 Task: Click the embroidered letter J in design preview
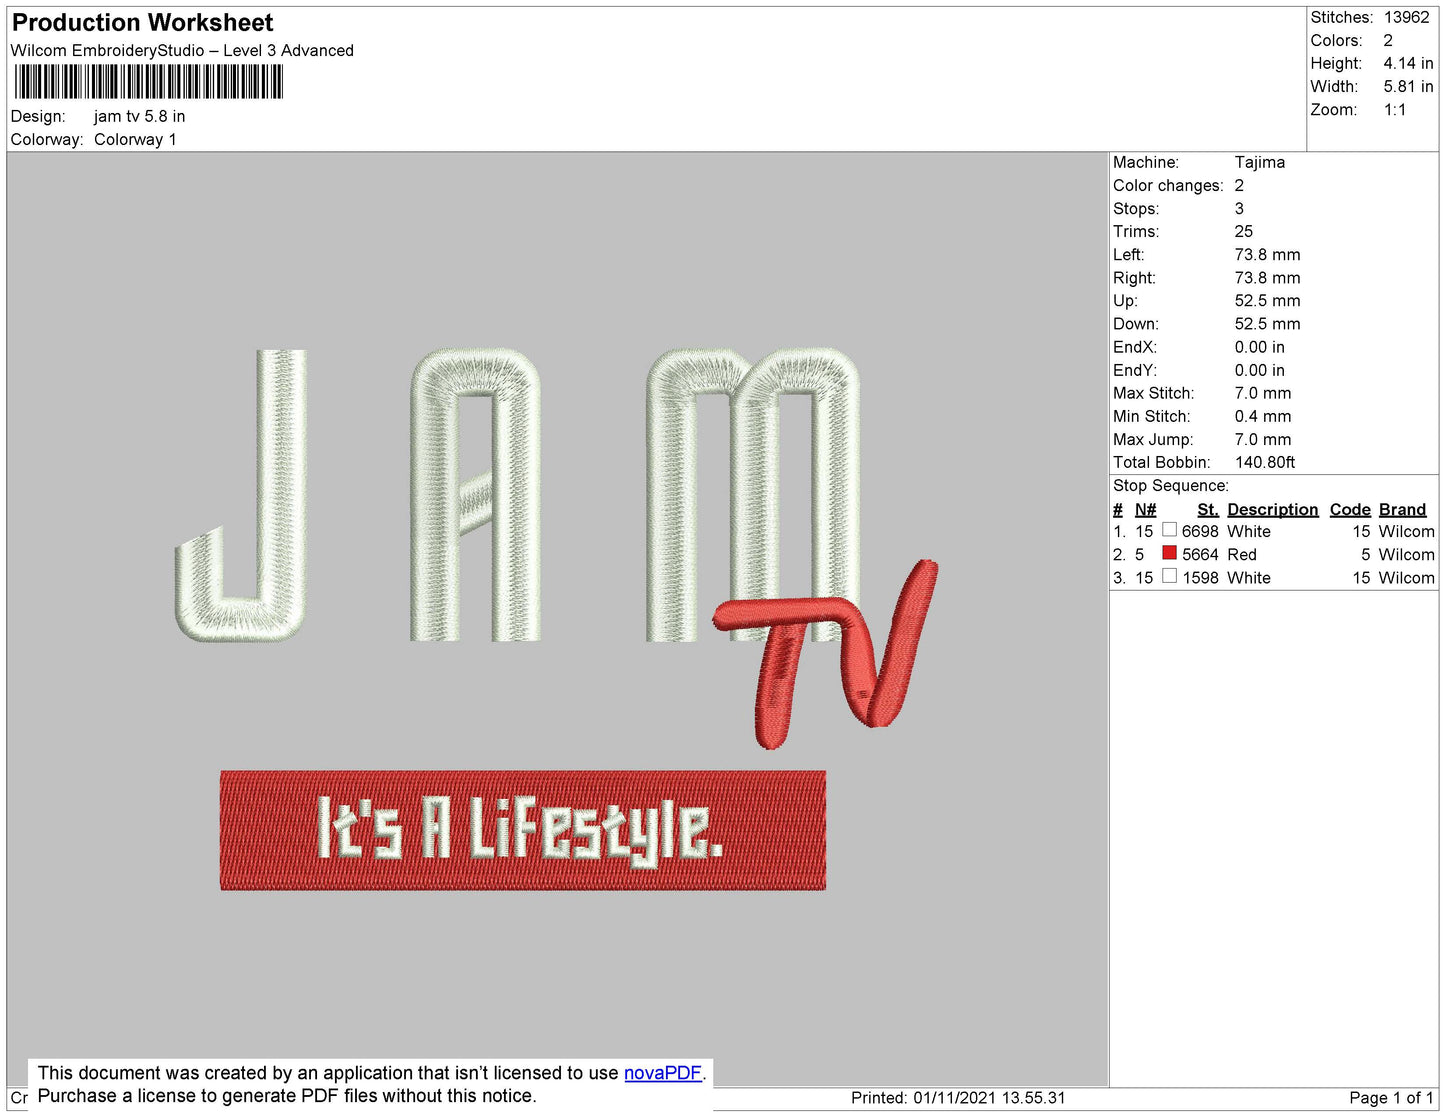pyautogui.click(x=242, y=495)
